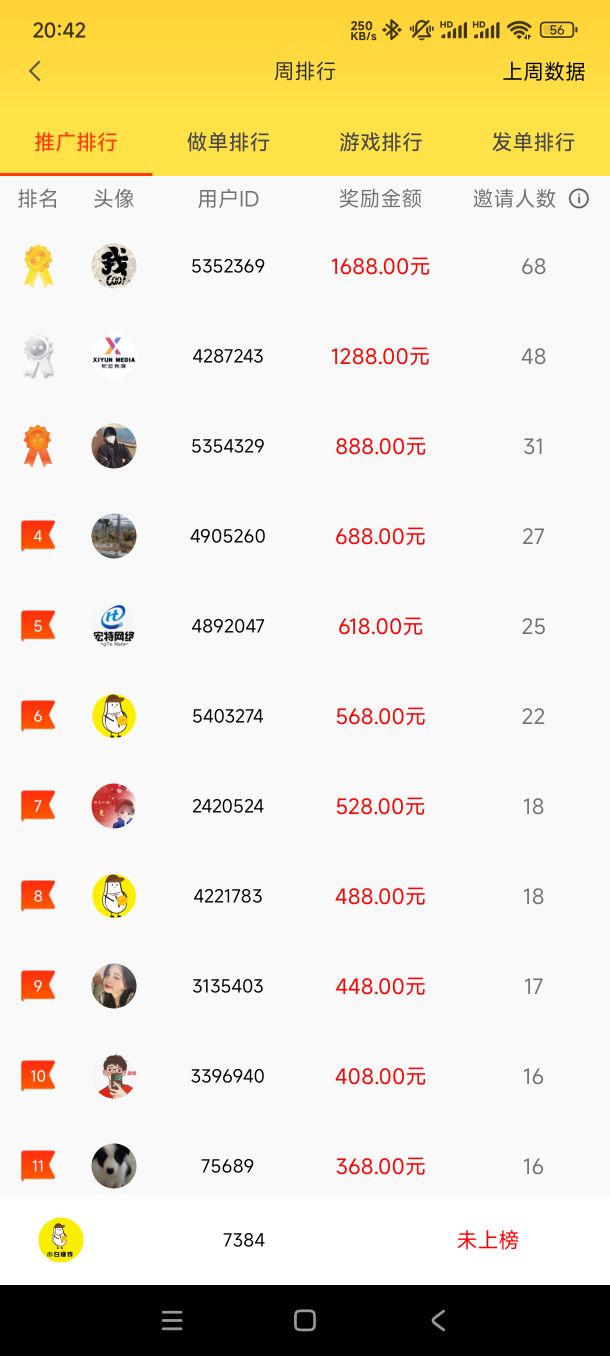The width and height of the screenshot is (610, 1356).
Task: Tap 未上榜 status text
Action: coord(488,1240)
